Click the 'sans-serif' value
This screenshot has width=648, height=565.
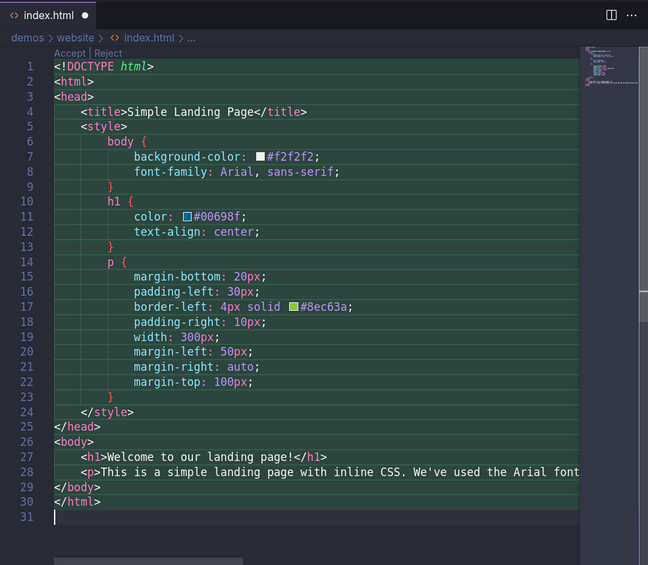coord(300,172)
